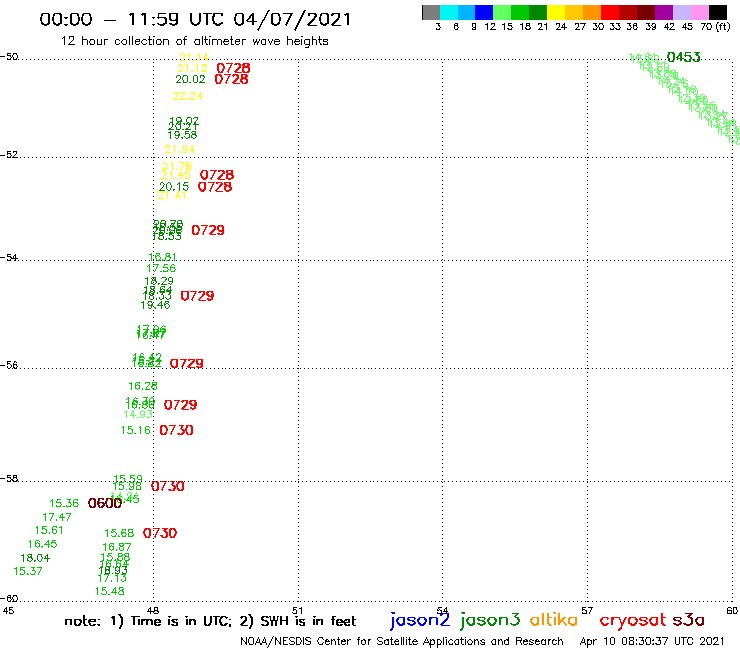Click the 'Apr 10 08:30:37 UTC 2021' timestamp
The width and height of the screenshot is (740, 650).
(652, 641)
